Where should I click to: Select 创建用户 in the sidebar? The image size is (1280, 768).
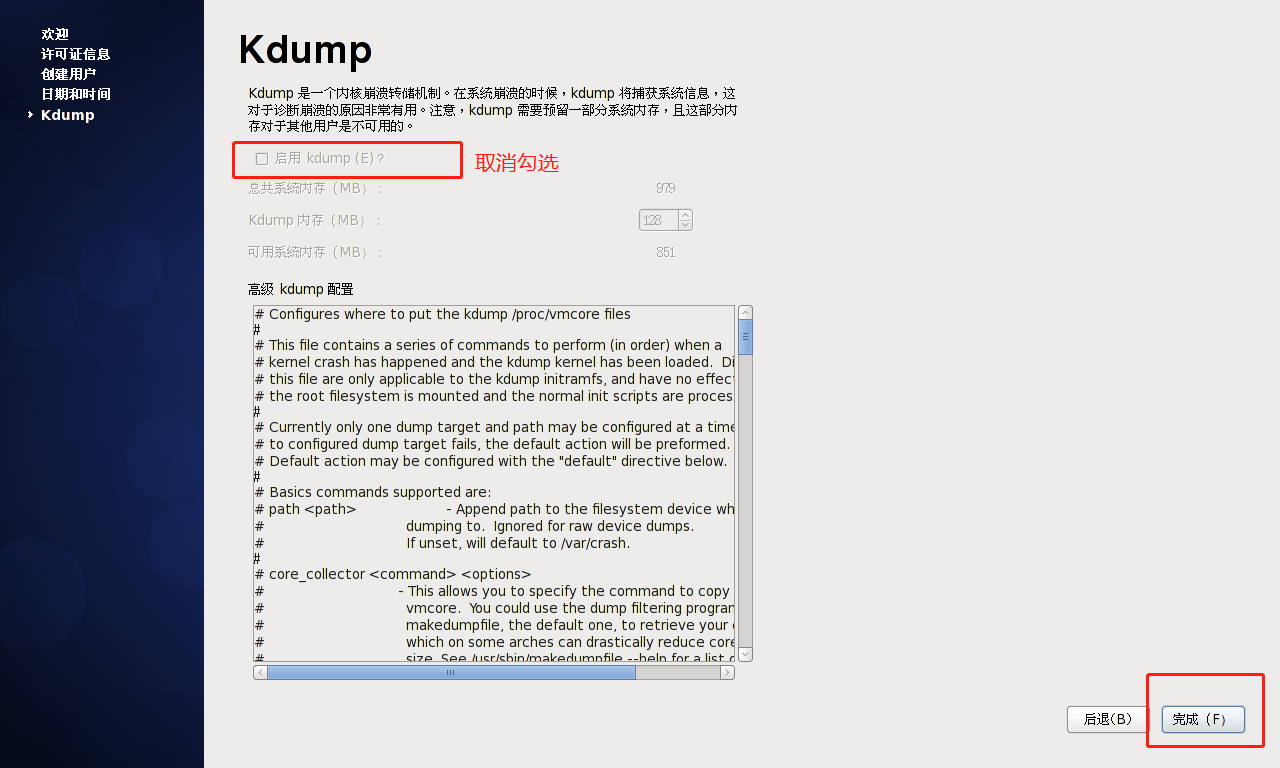[69, 74]
